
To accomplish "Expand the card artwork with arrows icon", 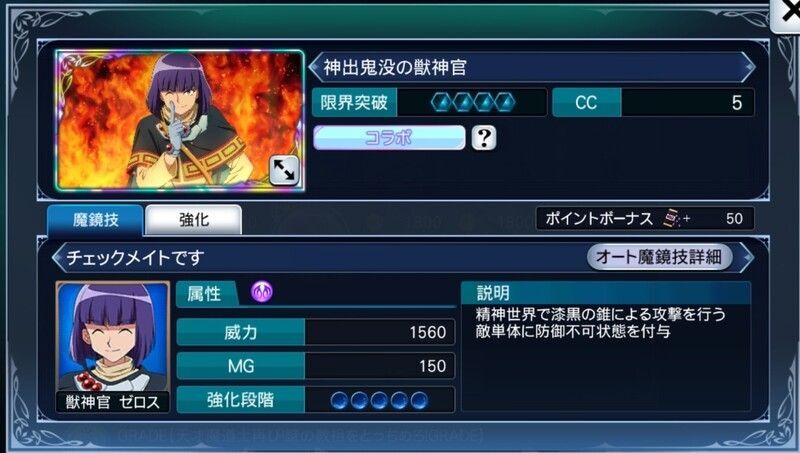I will [284, 170].
